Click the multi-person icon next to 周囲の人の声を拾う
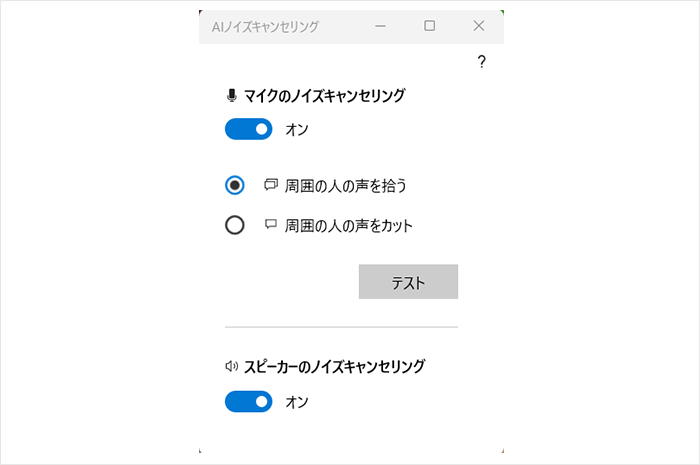Viewport: 700px width, 465px height. pos(270,184)
